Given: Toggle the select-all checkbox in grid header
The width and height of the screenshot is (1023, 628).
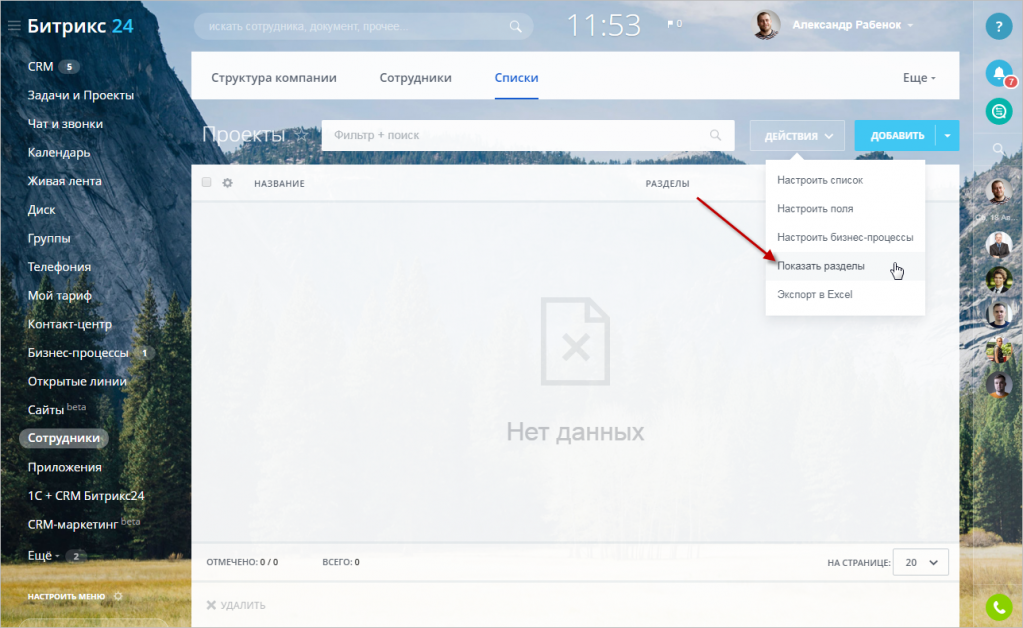Looking at the screenshot, I should (x=207, y=183).
